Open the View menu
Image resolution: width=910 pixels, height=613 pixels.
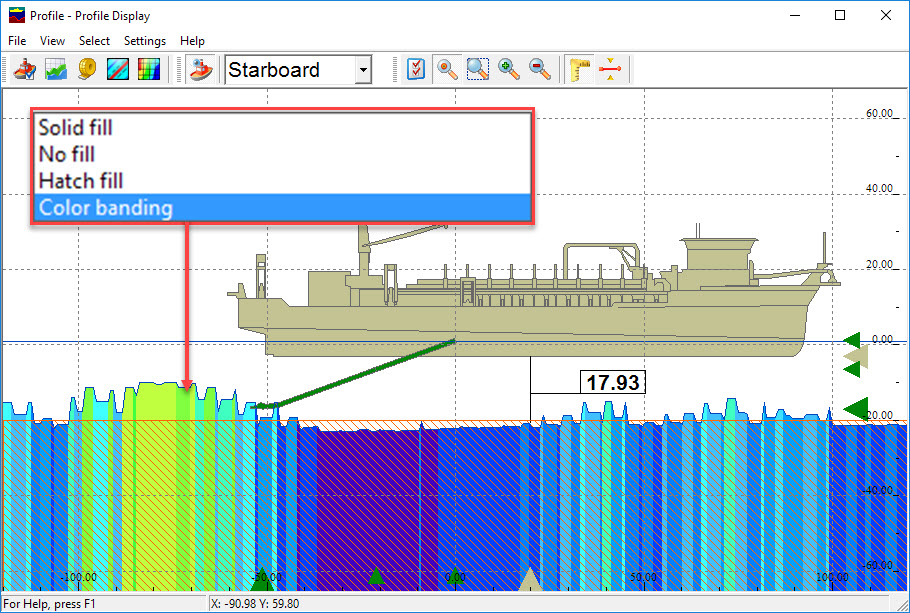click(52, 41)
